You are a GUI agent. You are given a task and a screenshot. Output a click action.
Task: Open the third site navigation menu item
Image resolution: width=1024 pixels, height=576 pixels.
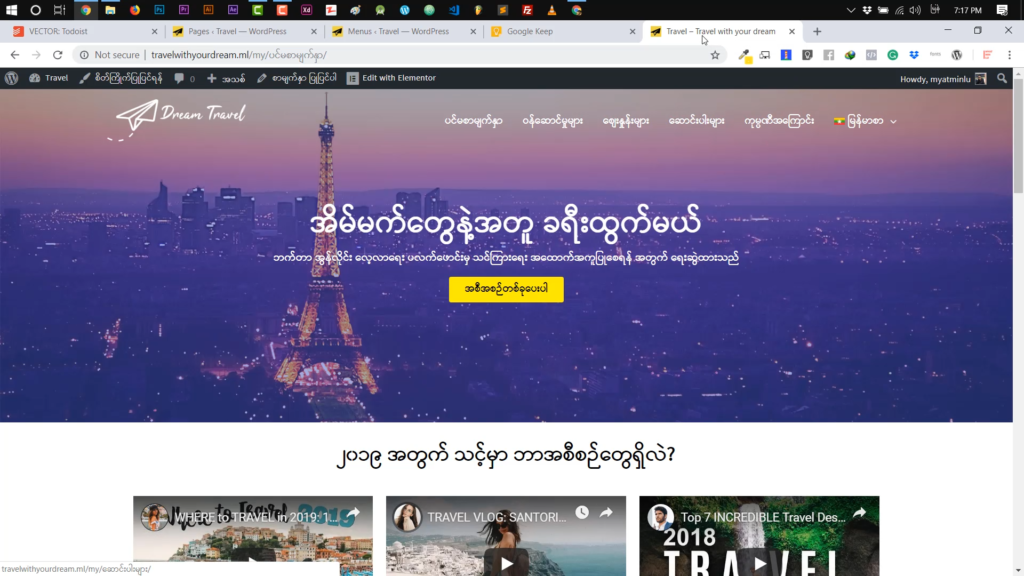coord(626,121)
